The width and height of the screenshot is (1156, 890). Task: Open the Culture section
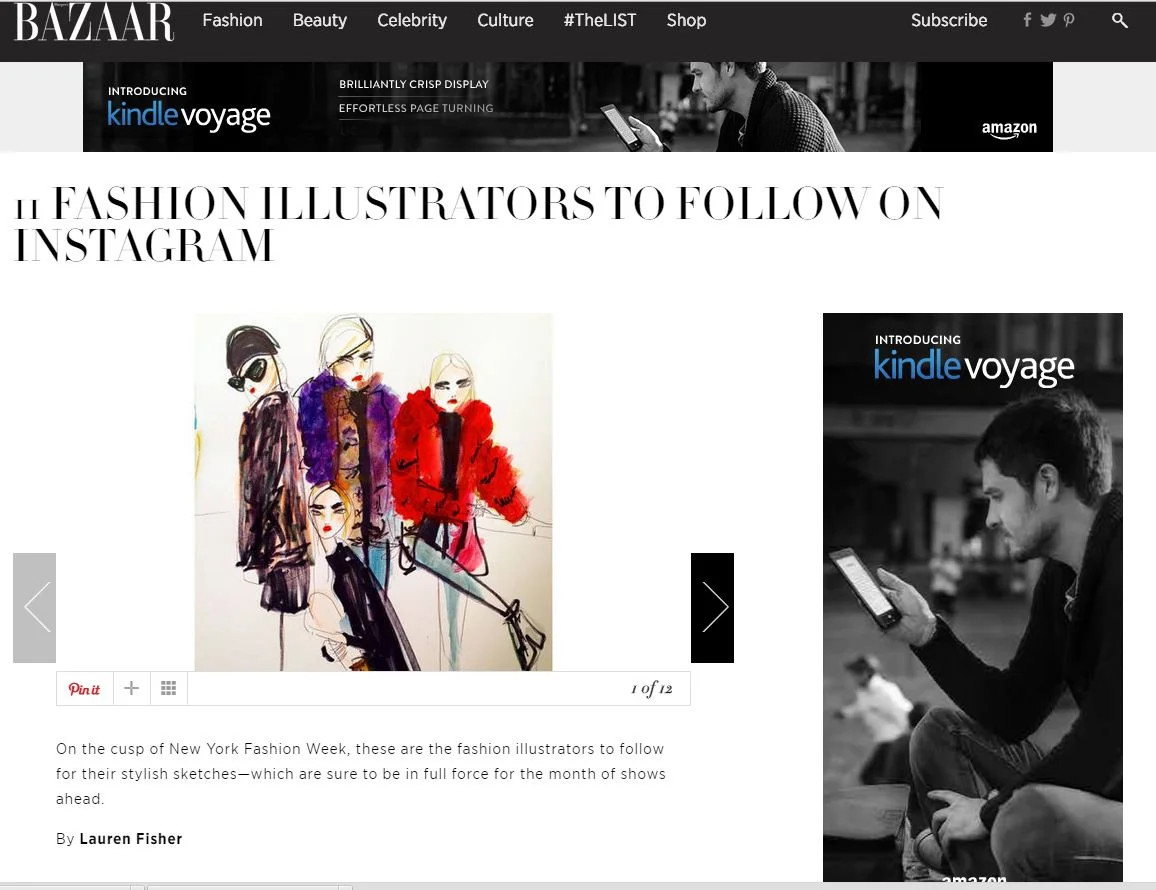[505, 21]
